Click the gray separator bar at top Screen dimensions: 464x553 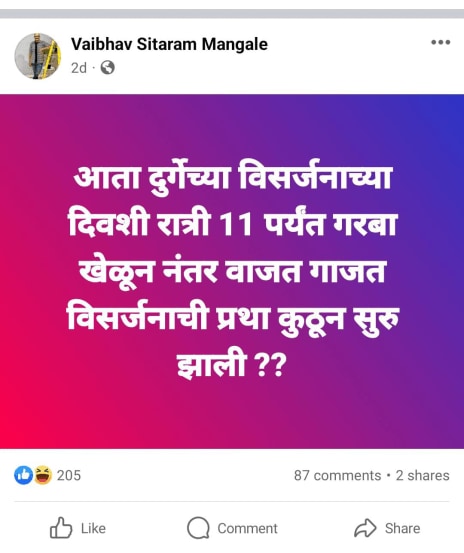[x=232, y=14]
